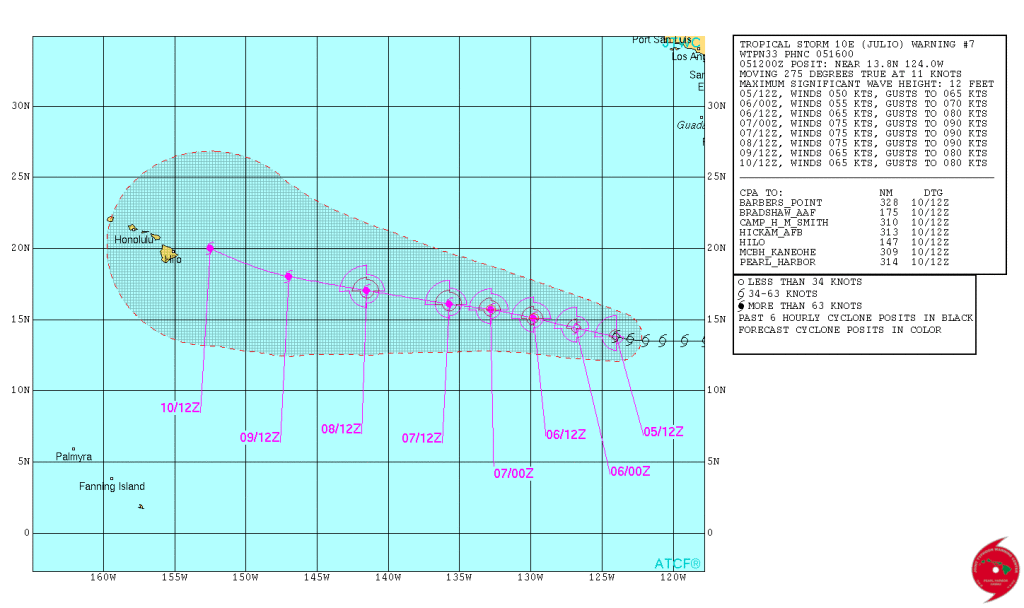Click the 10/12Z forecast position dot
Viewport: 1024px width, 608px height.
coord(210,248)
